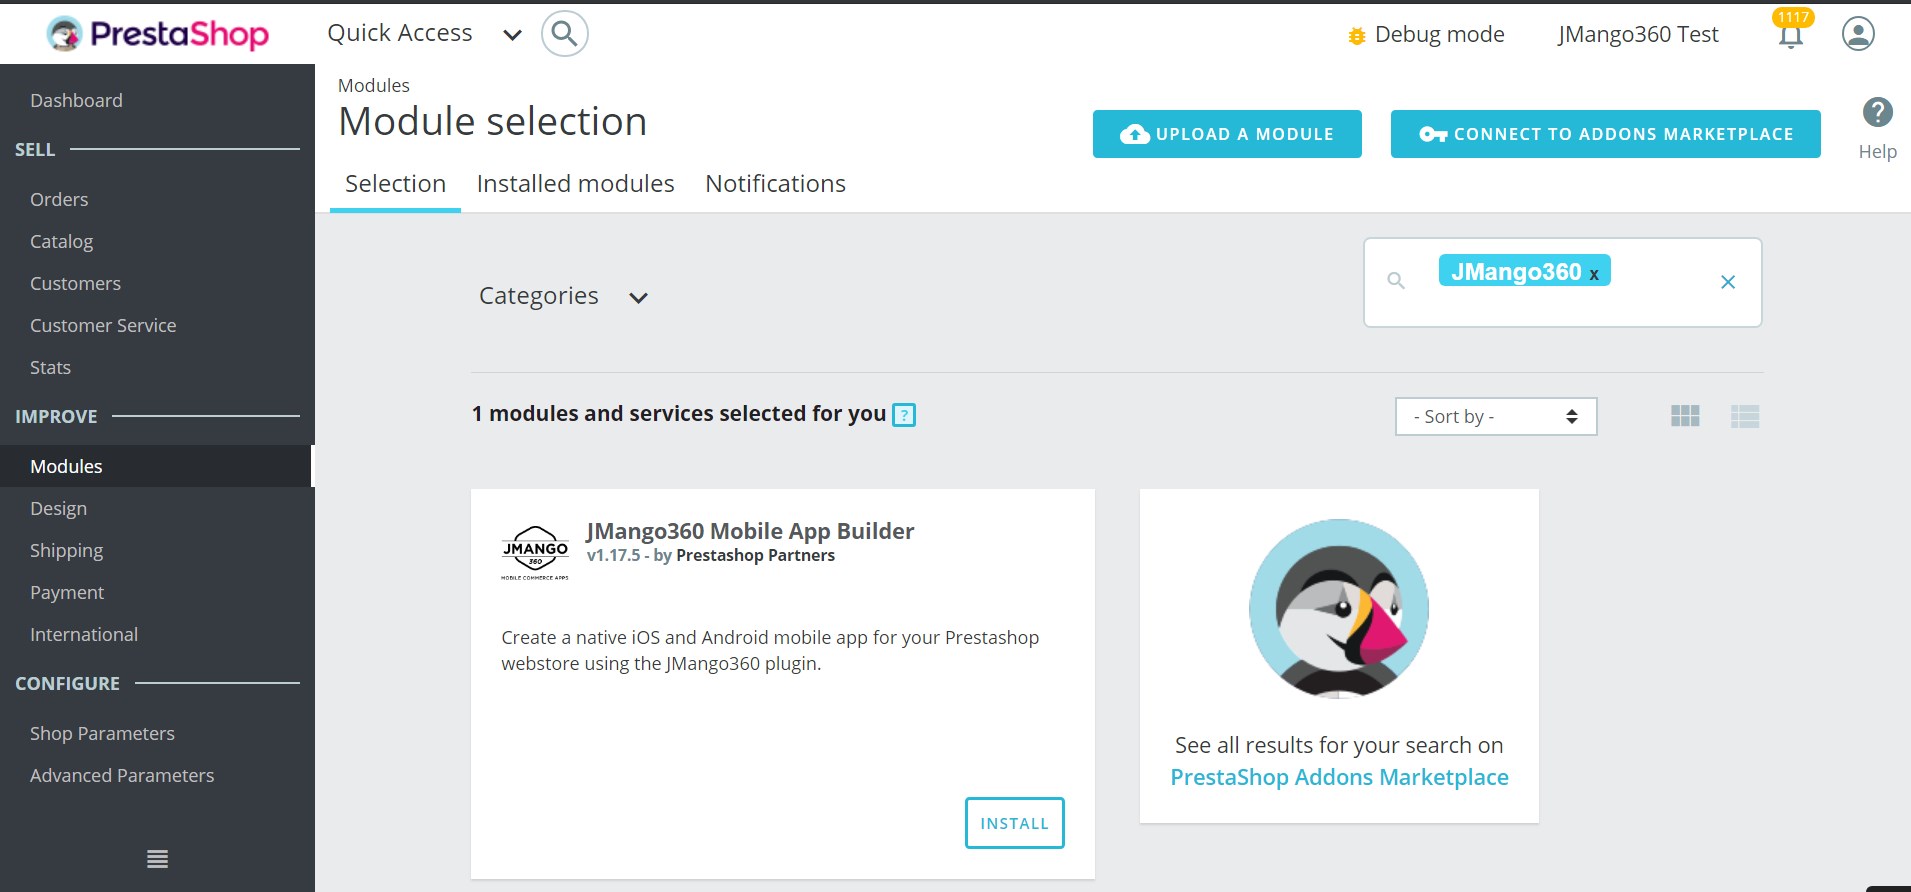Click the Debug mode label
1911x892 pixels.
click(1439, 34)
